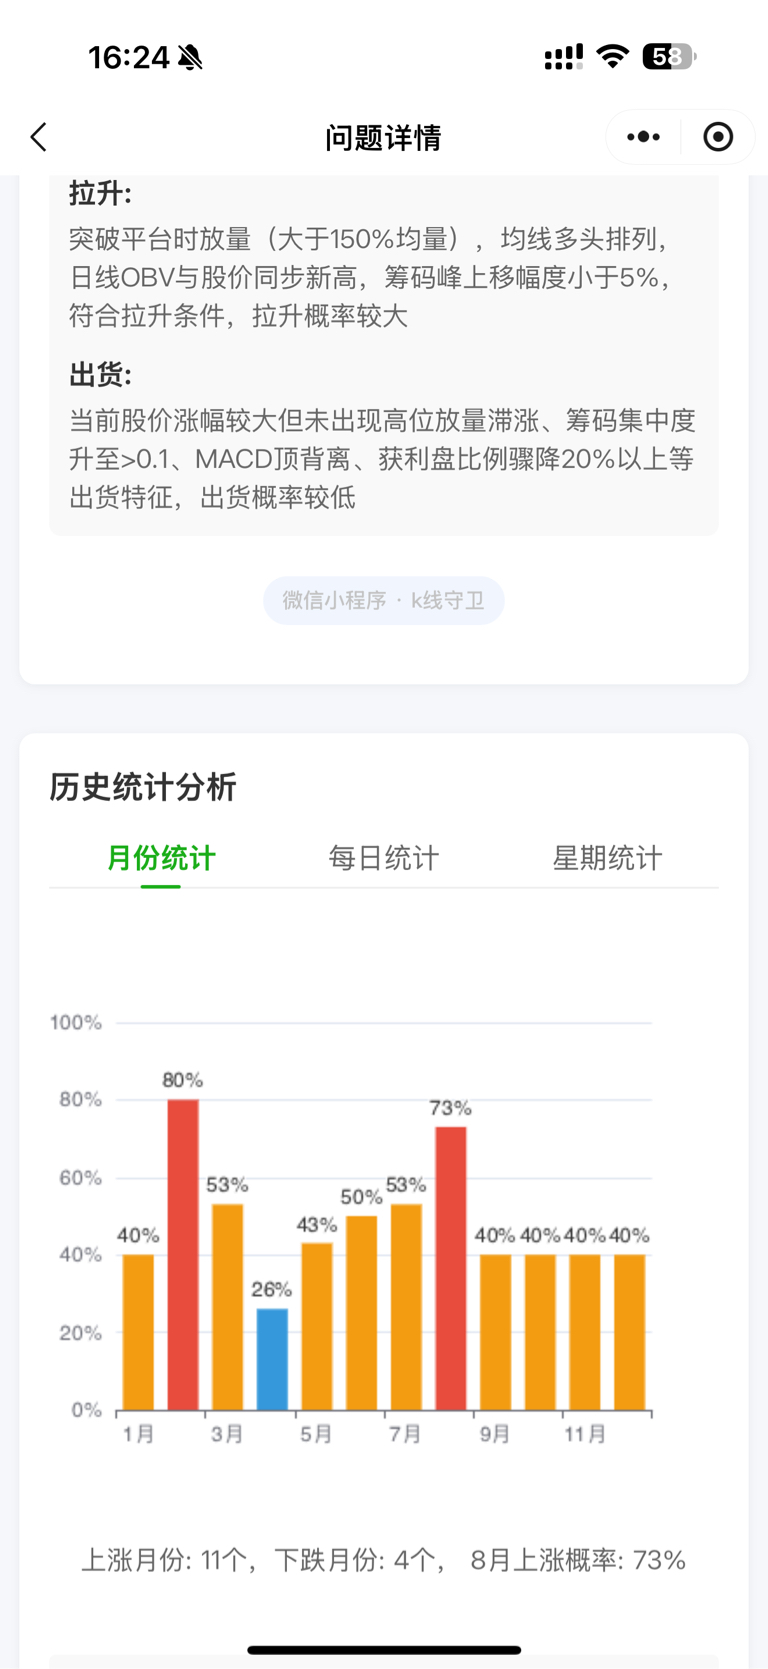The width and height of the screenshot is (768, 1669).
Task: Tap the red 73% August bar
Action: click(451, 1268)
